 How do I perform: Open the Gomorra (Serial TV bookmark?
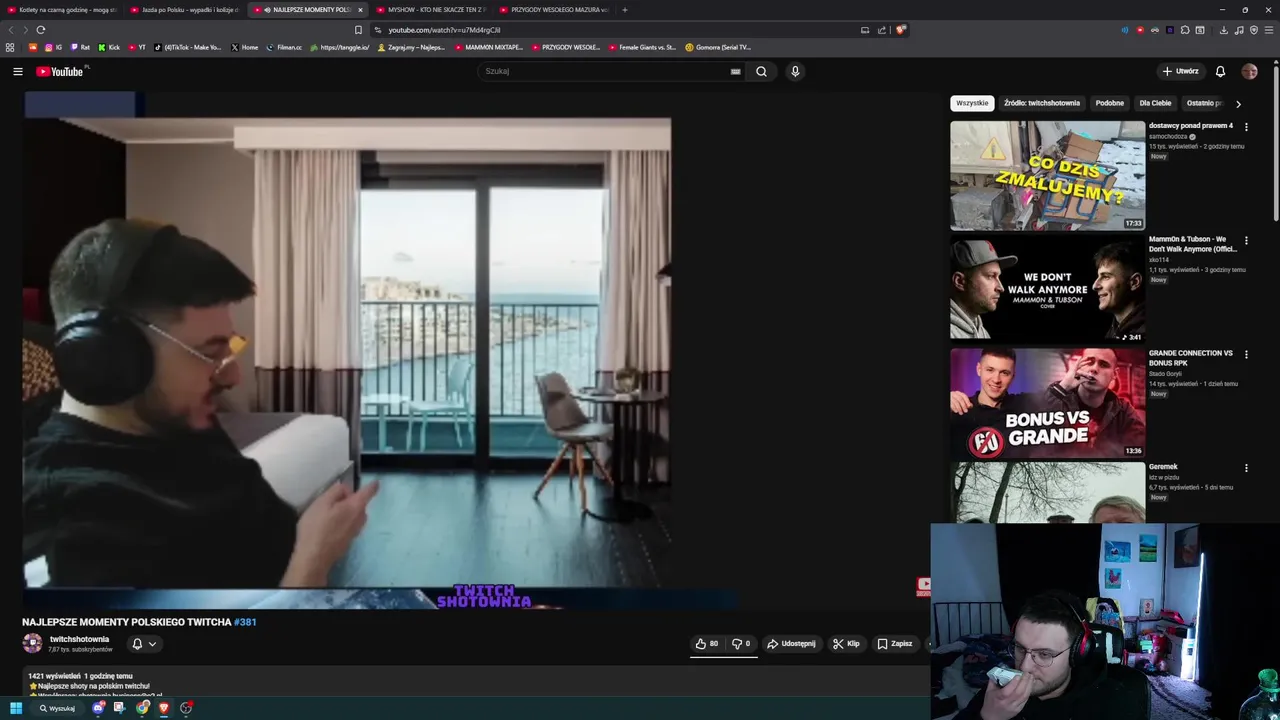point(718,47)
